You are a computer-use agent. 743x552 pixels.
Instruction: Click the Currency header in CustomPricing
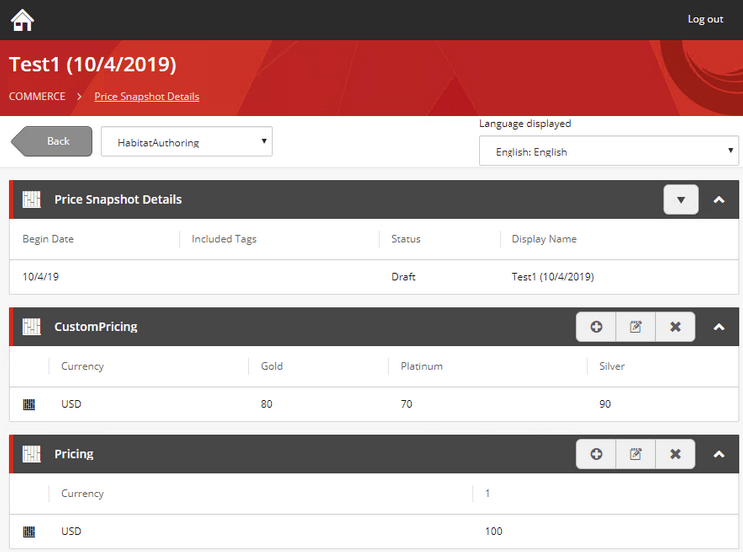[82, 366]
